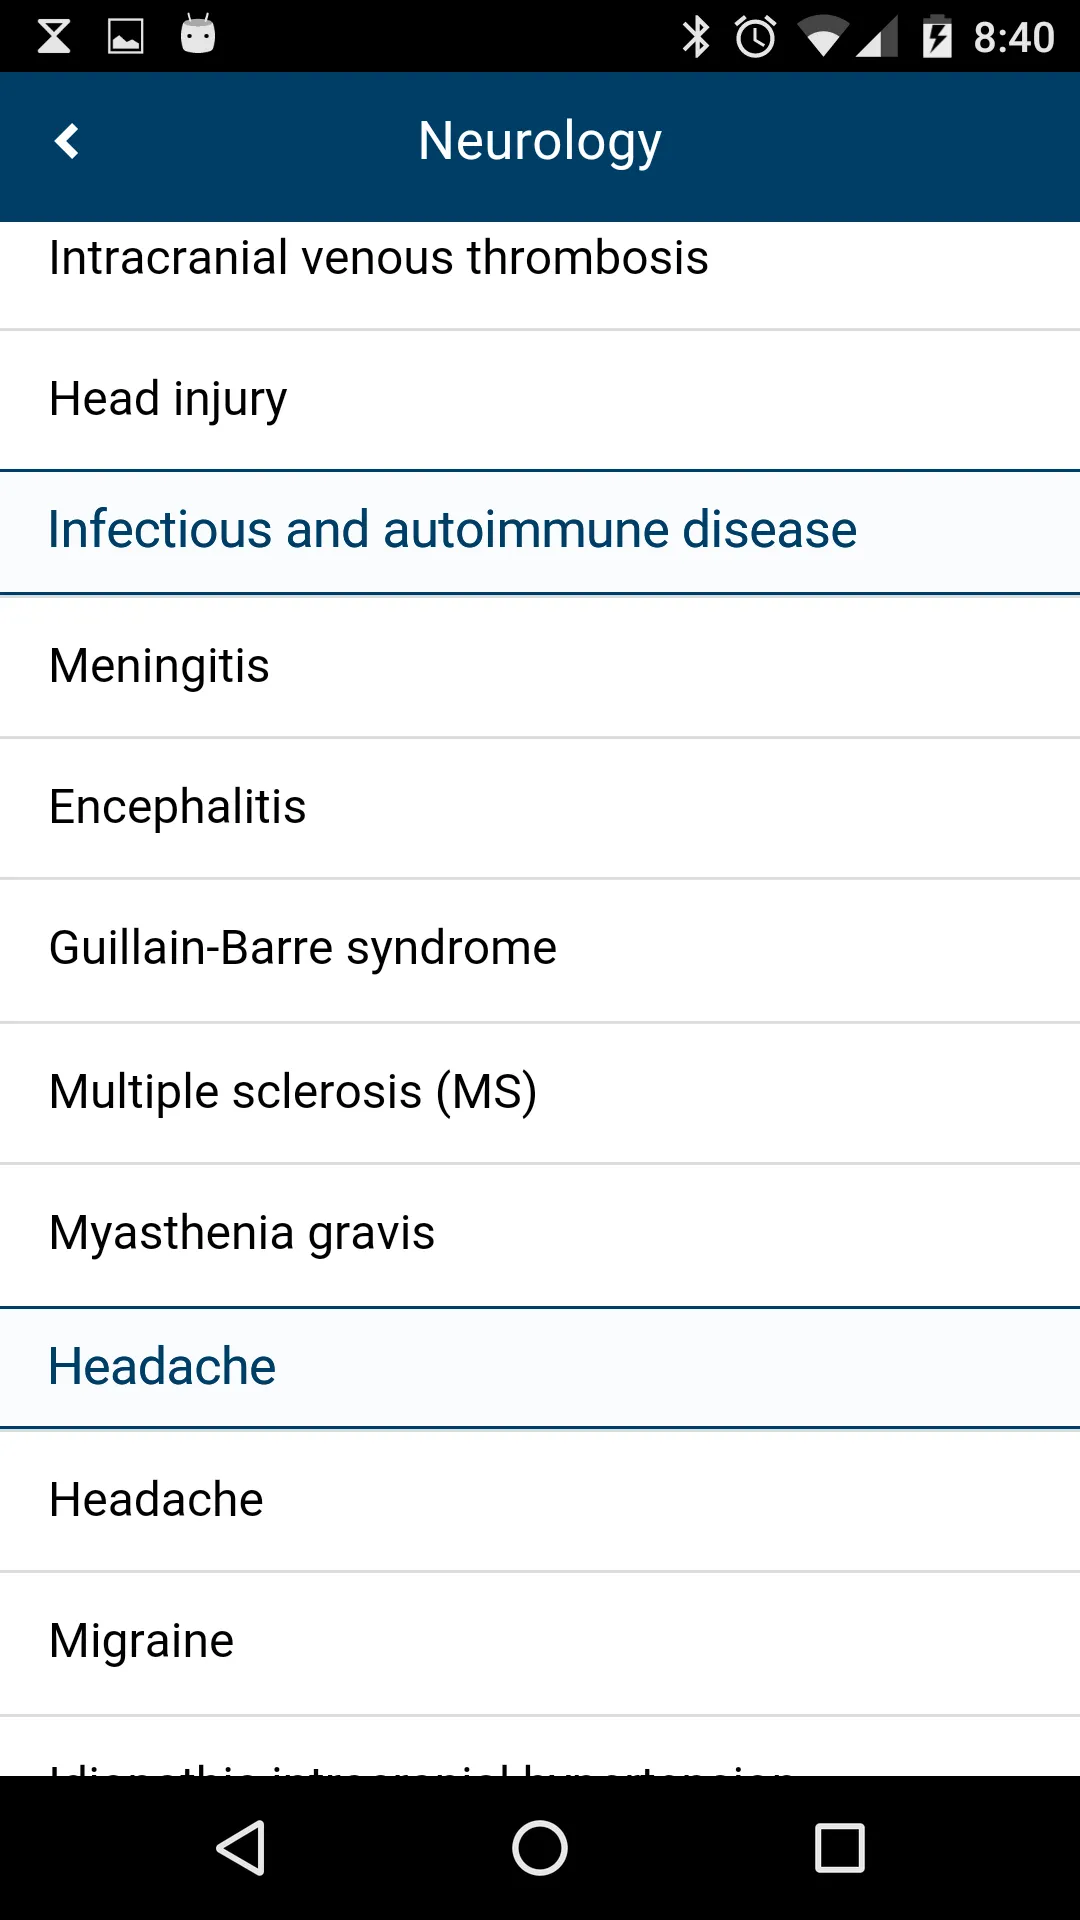This screenshot has width=1080, height=1920.
Task: Open the Headache list item below header
Action: coord(540,1501)
